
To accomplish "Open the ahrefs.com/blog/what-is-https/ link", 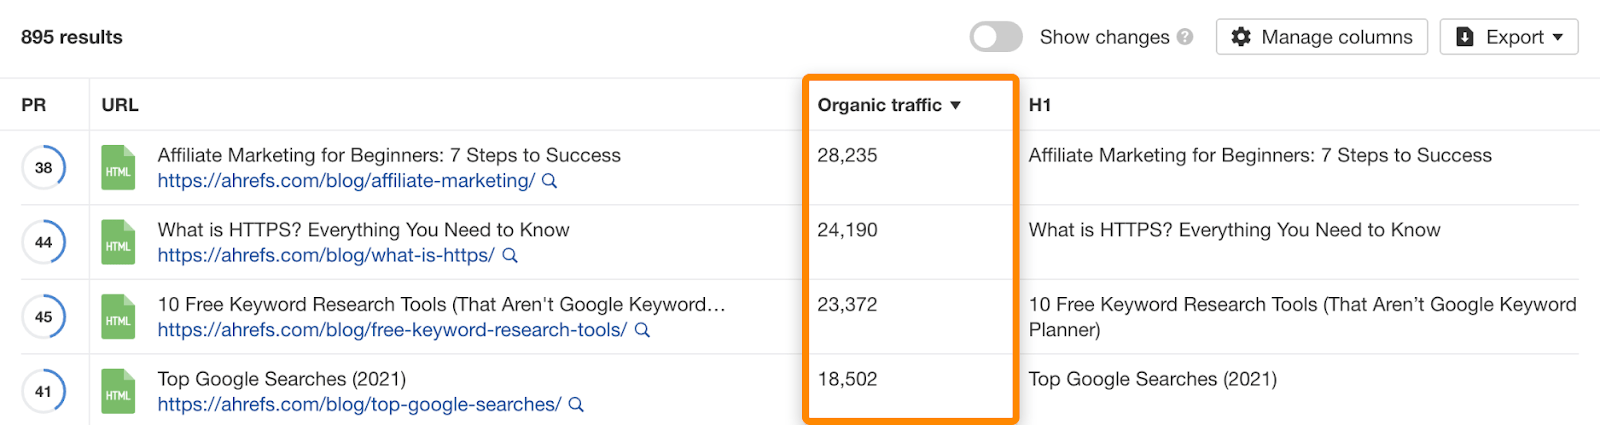I will (x=326, y=256).
